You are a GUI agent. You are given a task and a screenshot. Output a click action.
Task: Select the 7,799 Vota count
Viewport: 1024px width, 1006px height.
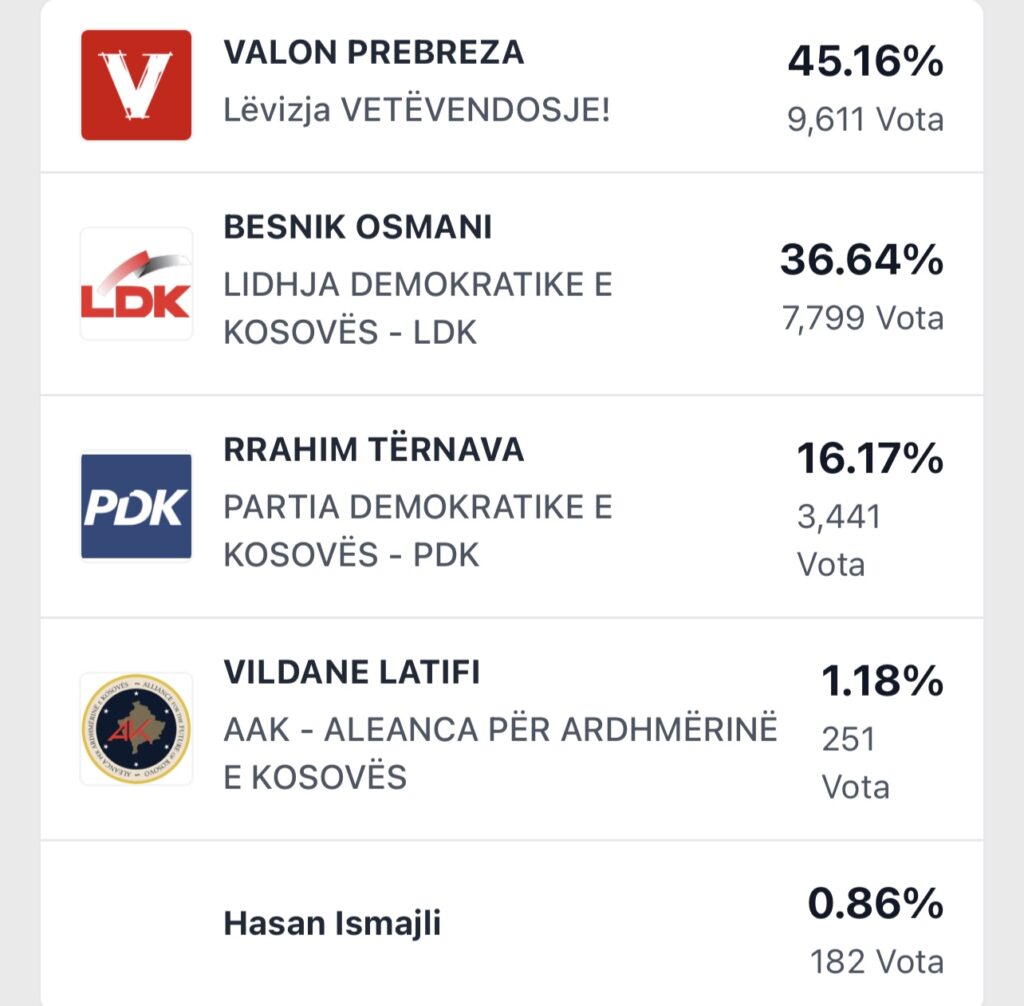tap(862, 318)
